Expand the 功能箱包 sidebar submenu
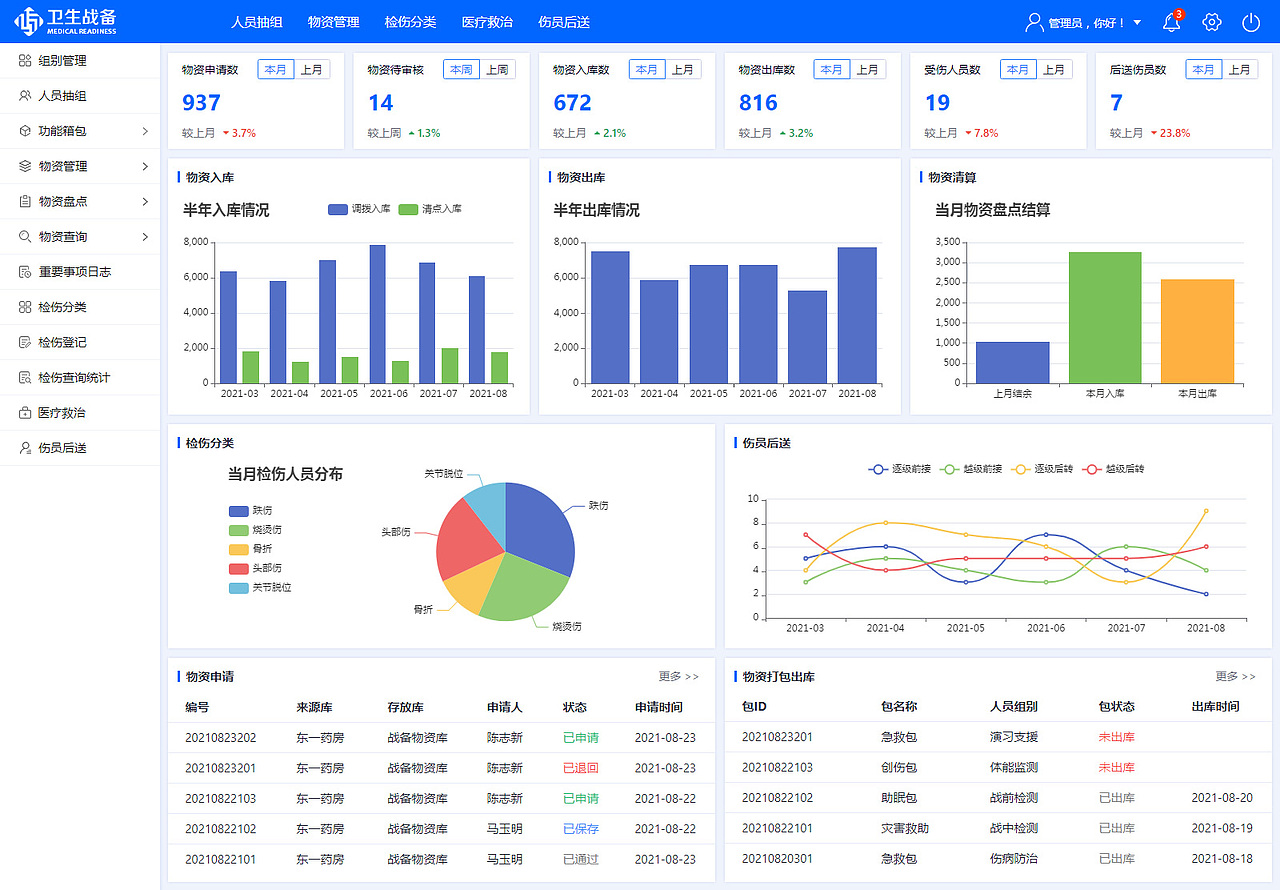This screenshot has height=890, width=1280. (x=62, y=131)
